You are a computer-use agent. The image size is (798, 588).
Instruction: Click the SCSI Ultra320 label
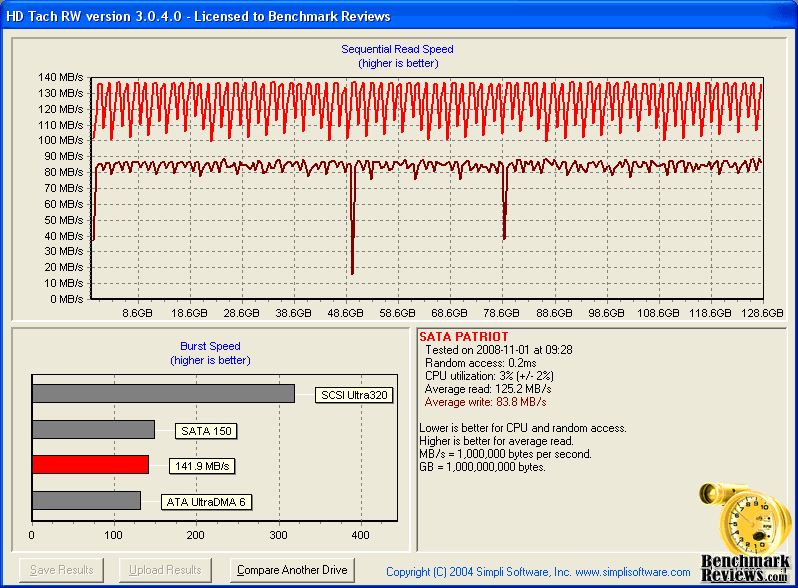click(354, 395)
